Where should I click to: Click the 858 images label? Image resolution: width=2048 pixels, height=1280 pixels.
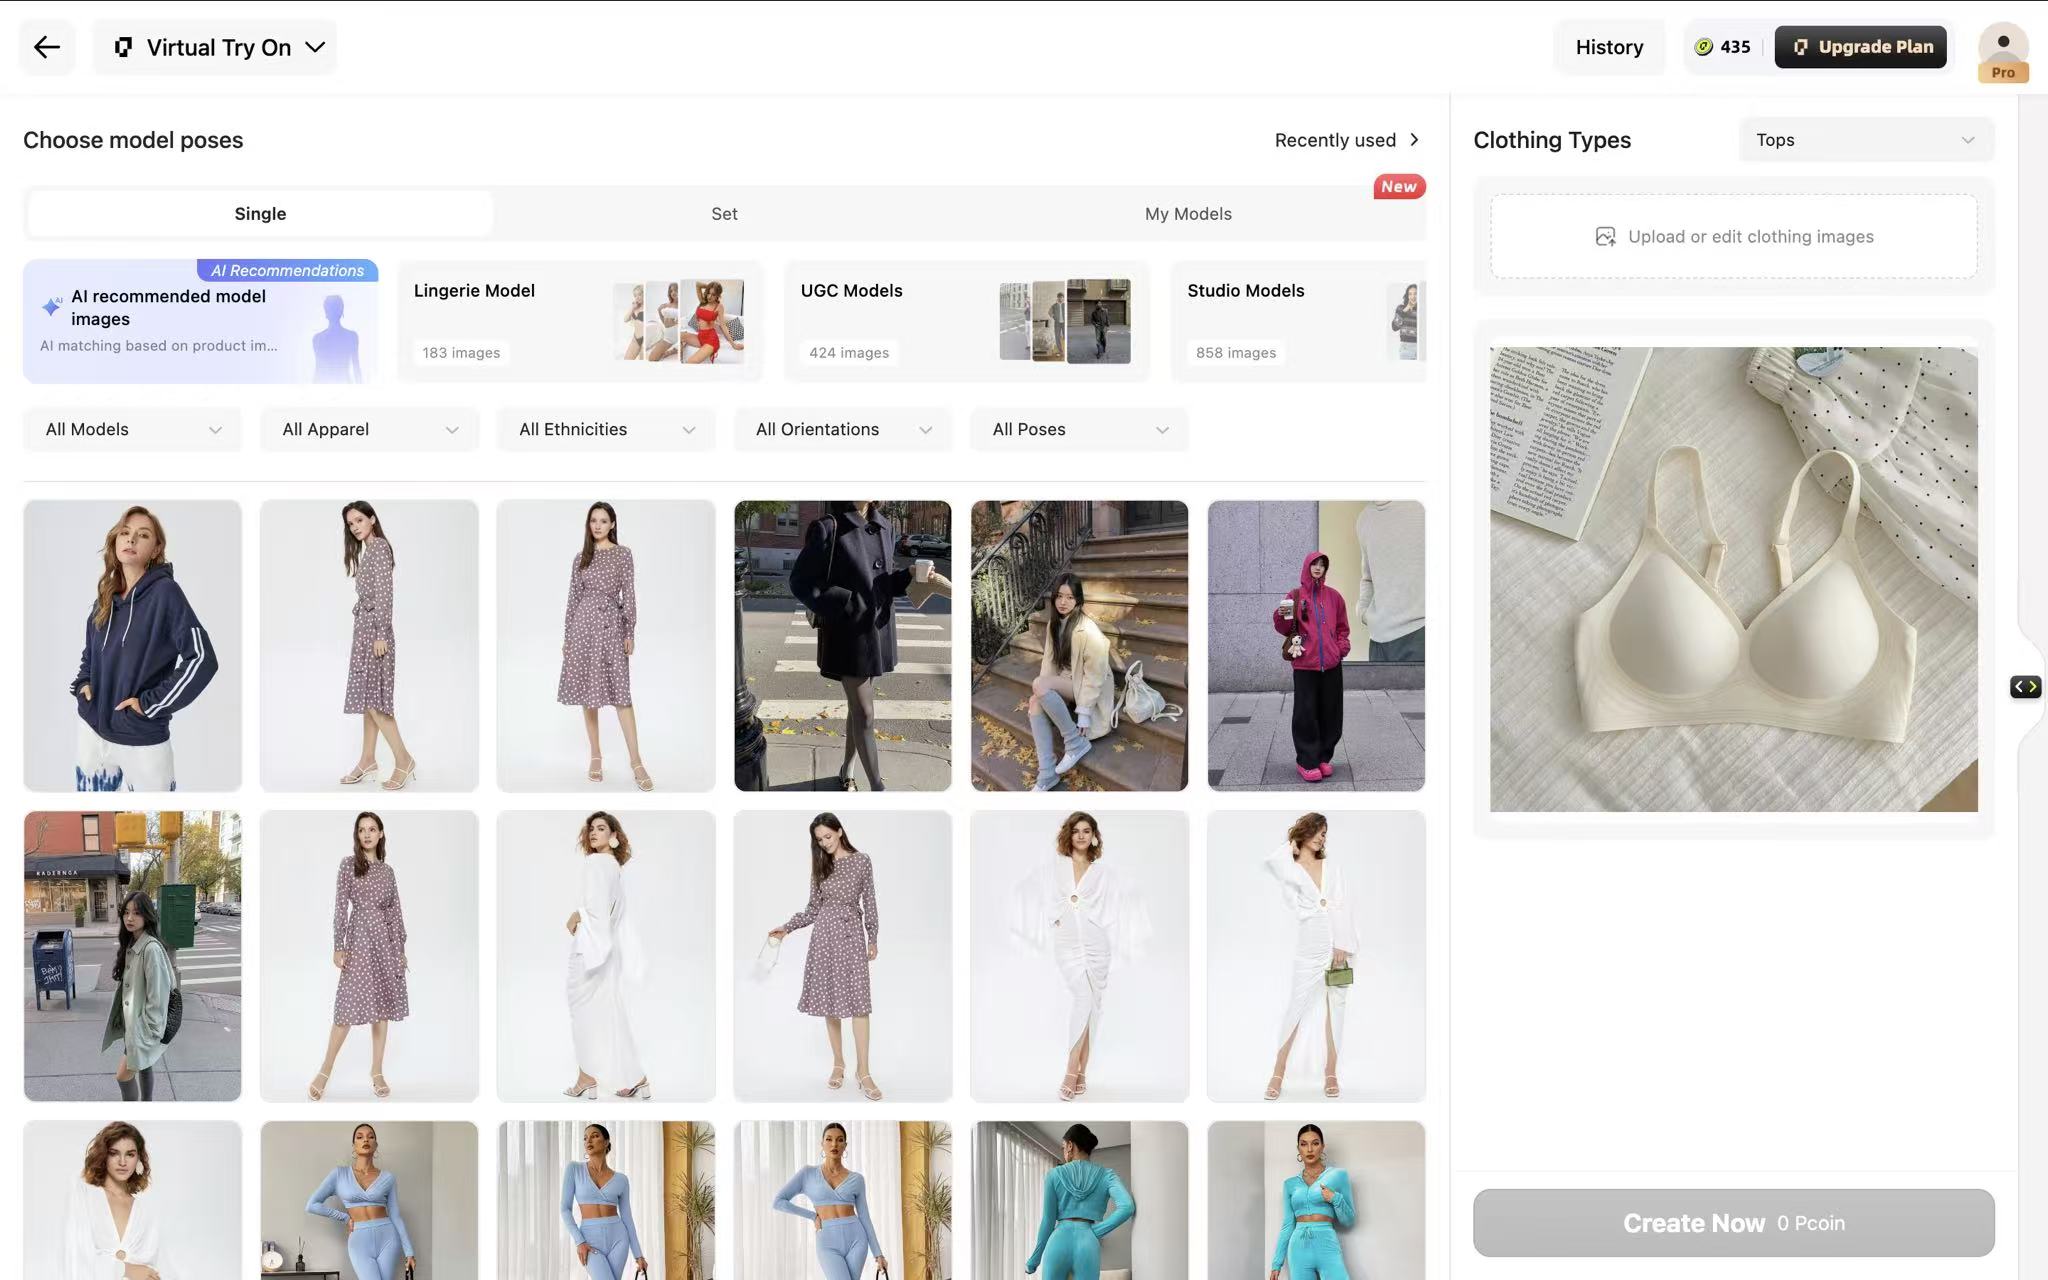(x=1236, y=353)
